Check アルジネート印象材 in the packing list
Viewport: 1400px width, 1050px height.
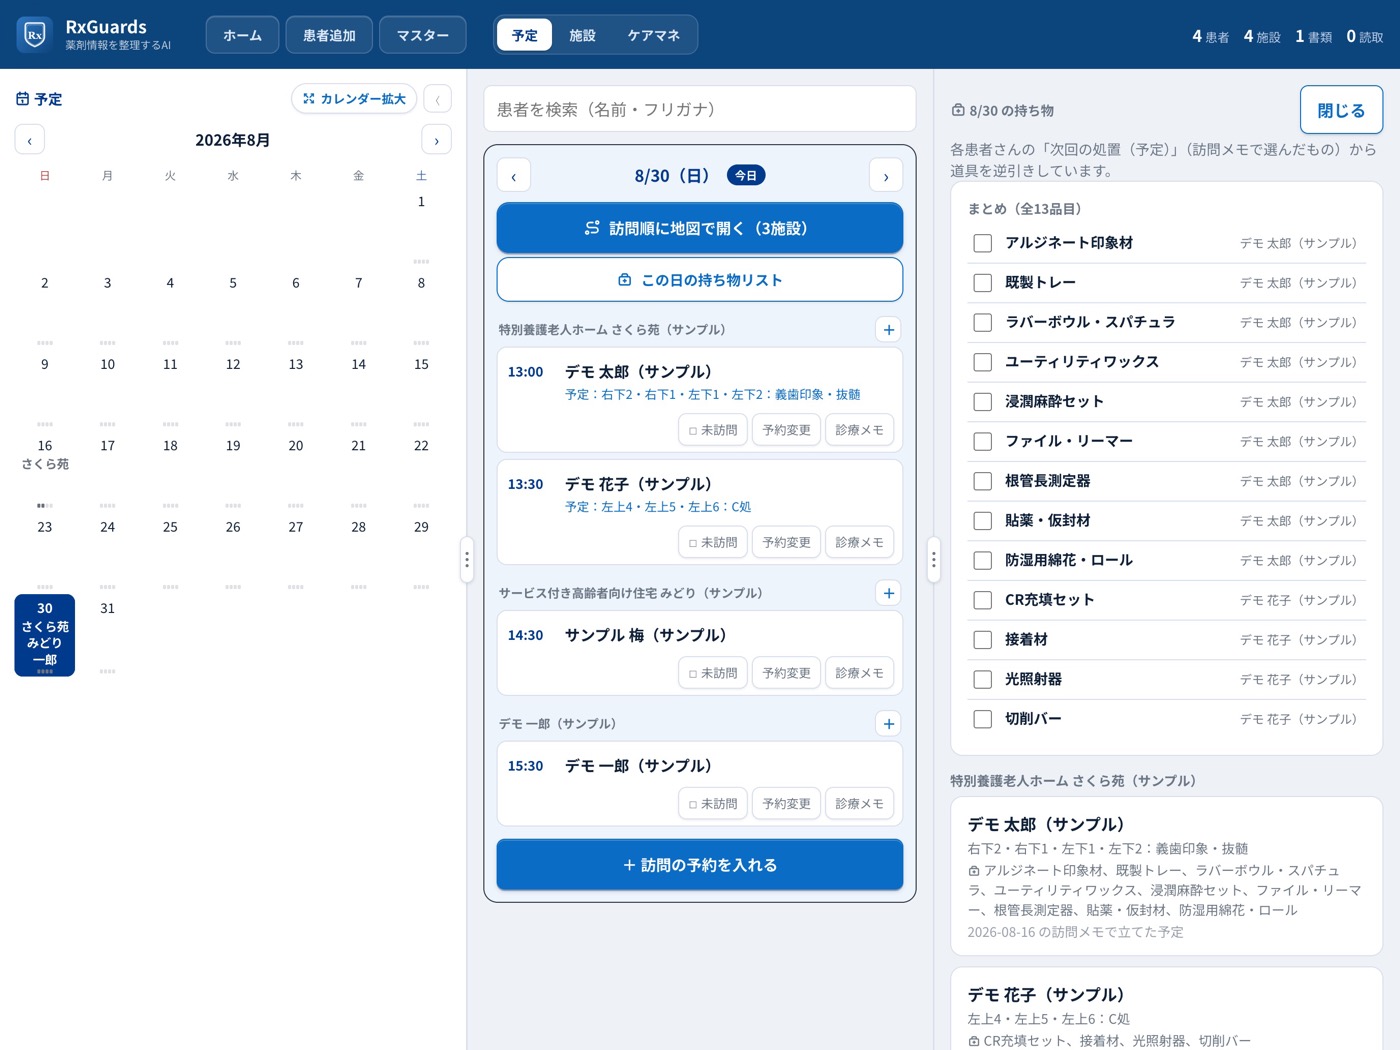tap(983, 243)
